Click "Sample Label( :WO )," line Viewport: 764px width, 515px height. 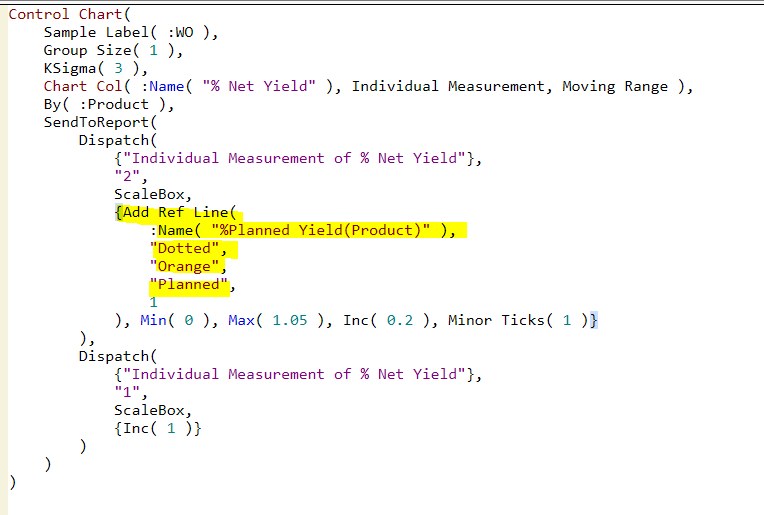coord(131,33)
